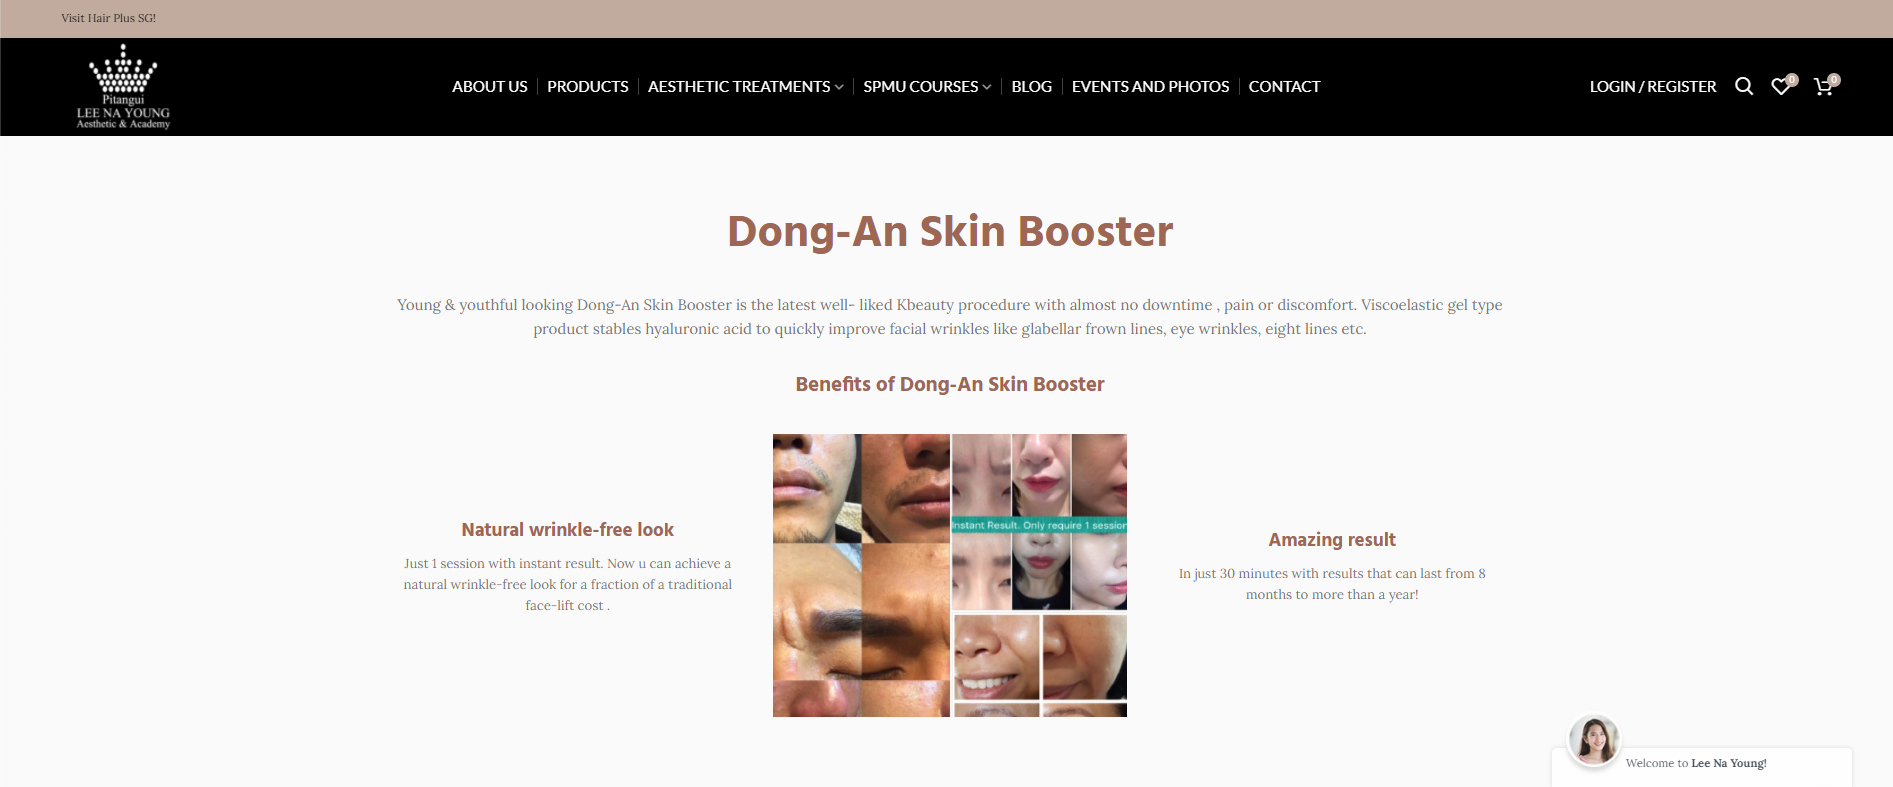Expand Aesthetic Treatments chevron arrow
The image size is (1893, 787).
tap(839, 87)
